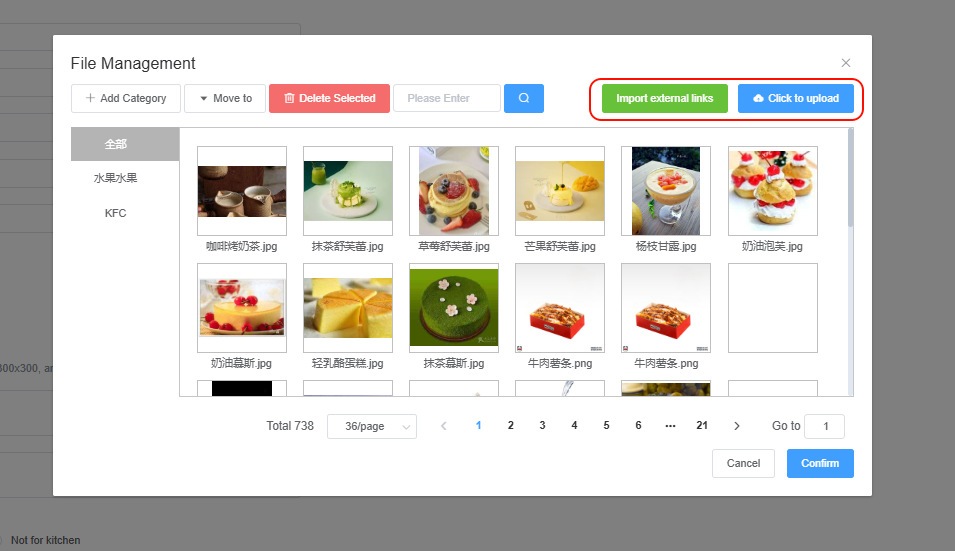Click the pagination ellipsis more-pages icon
The image size is (955, 551).
point(670,426)
